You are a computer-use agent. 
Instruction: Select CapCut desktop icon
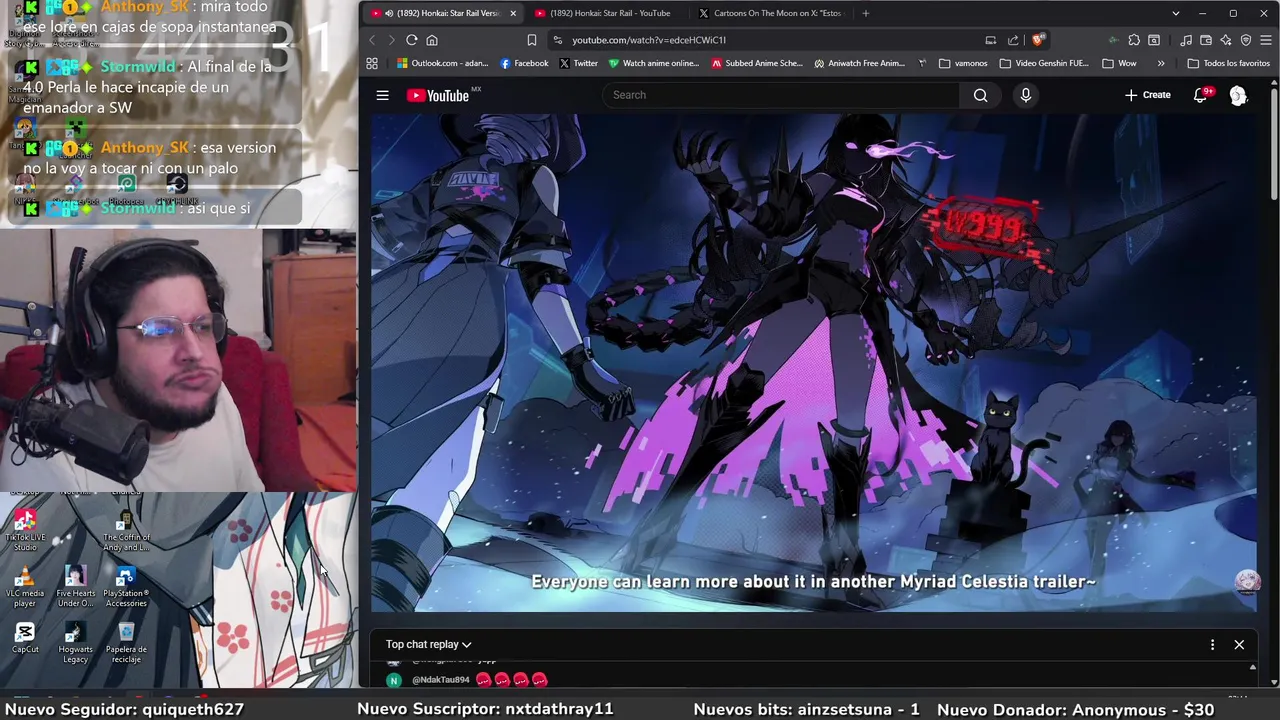coord(25,638)
